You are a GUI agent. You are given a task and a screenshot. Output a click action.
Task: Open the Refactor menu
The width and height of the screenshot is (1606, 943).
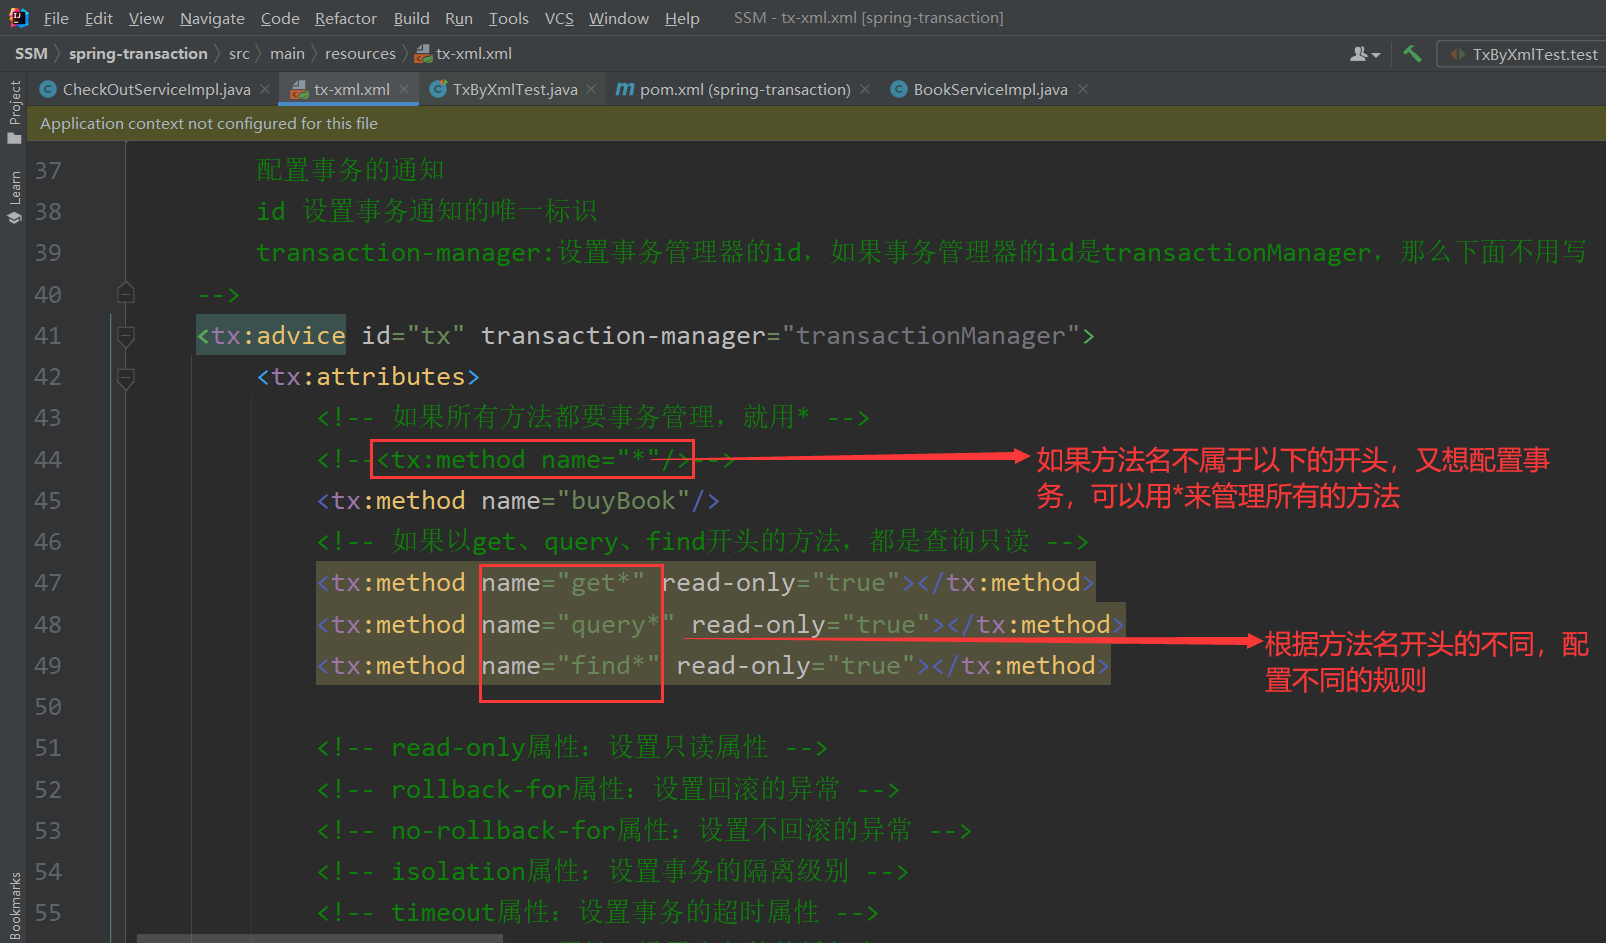coord(346,18)
